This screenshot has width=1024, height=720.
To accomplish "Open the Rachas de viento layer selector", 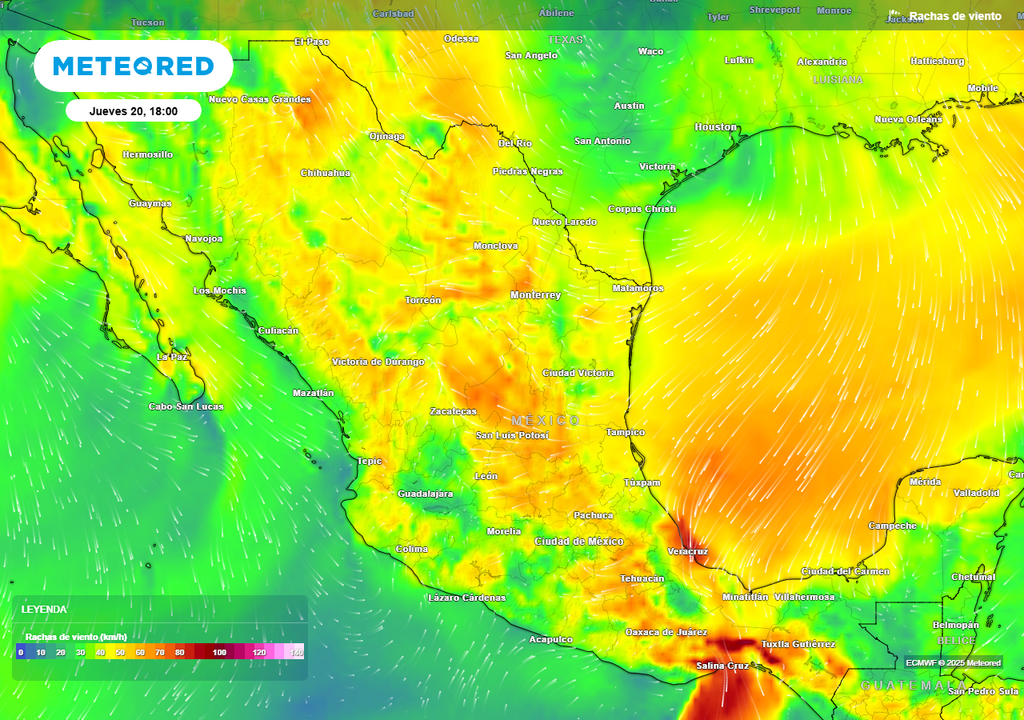I will coord(957,15).
